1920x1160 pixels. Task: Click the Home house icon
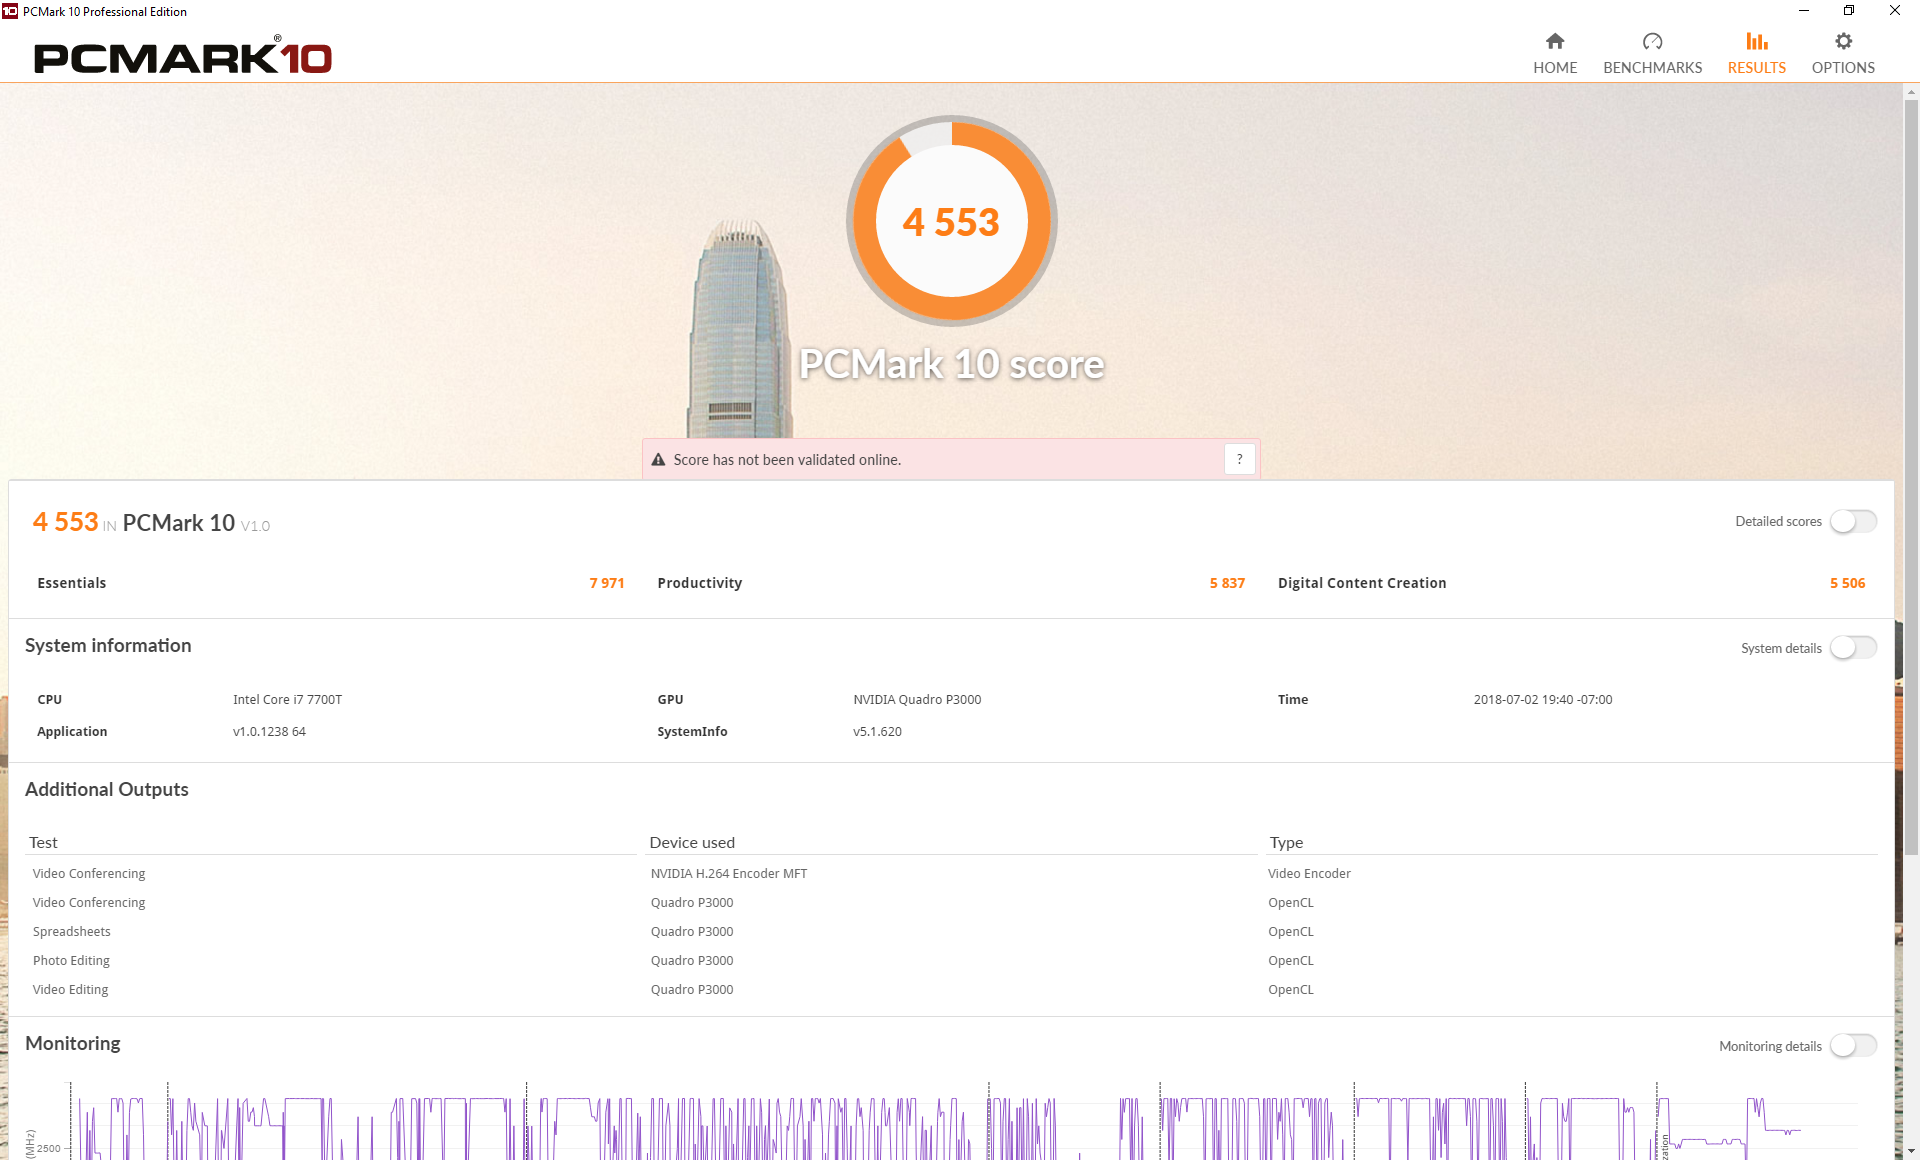pyautogui.click(x=1554, y=41)
